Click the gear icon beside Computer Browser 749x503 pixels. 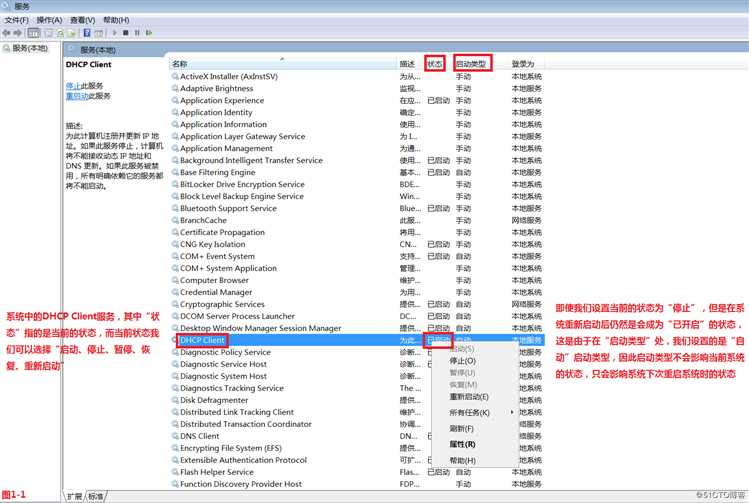pyautogui.click(x=175, y=280)
